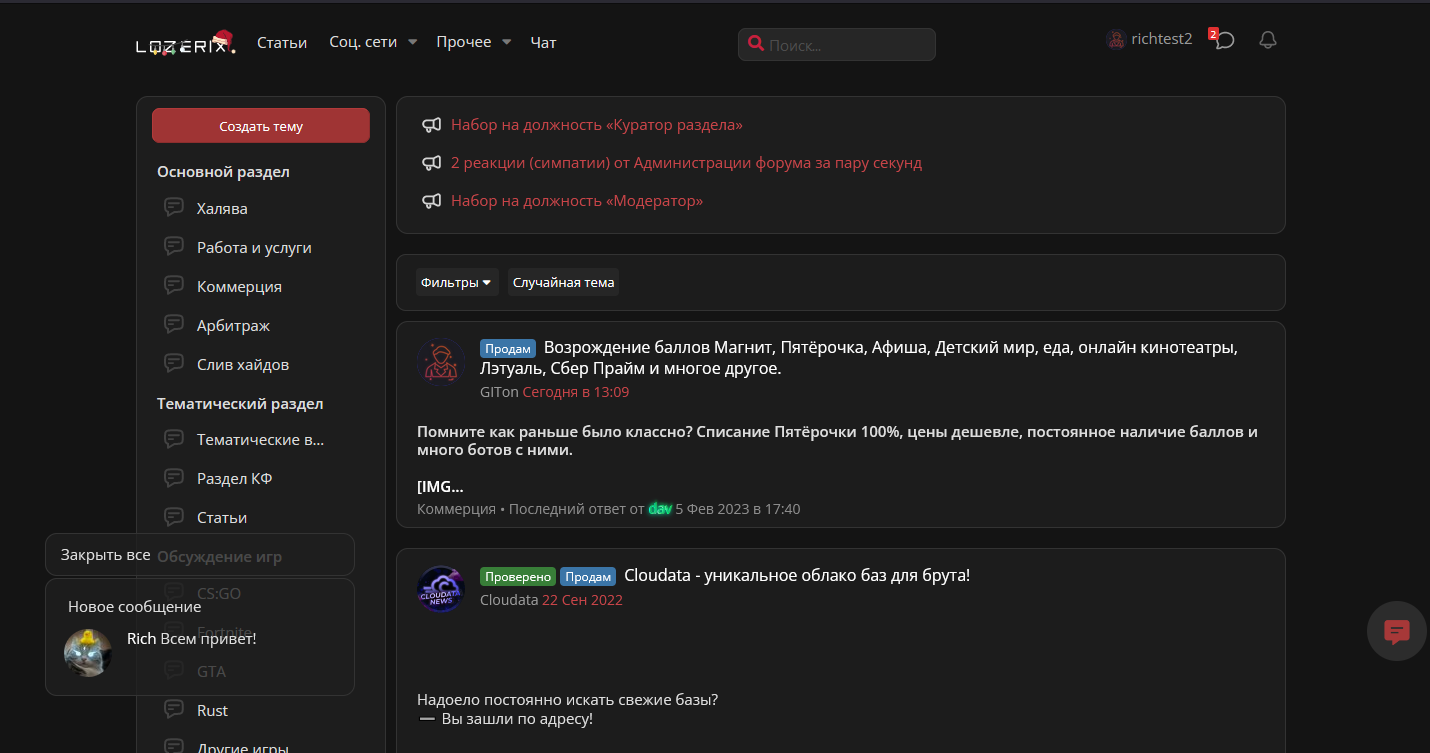
Task: Open the Новое сообщение popup from Rich
Action: coord(200,637)
